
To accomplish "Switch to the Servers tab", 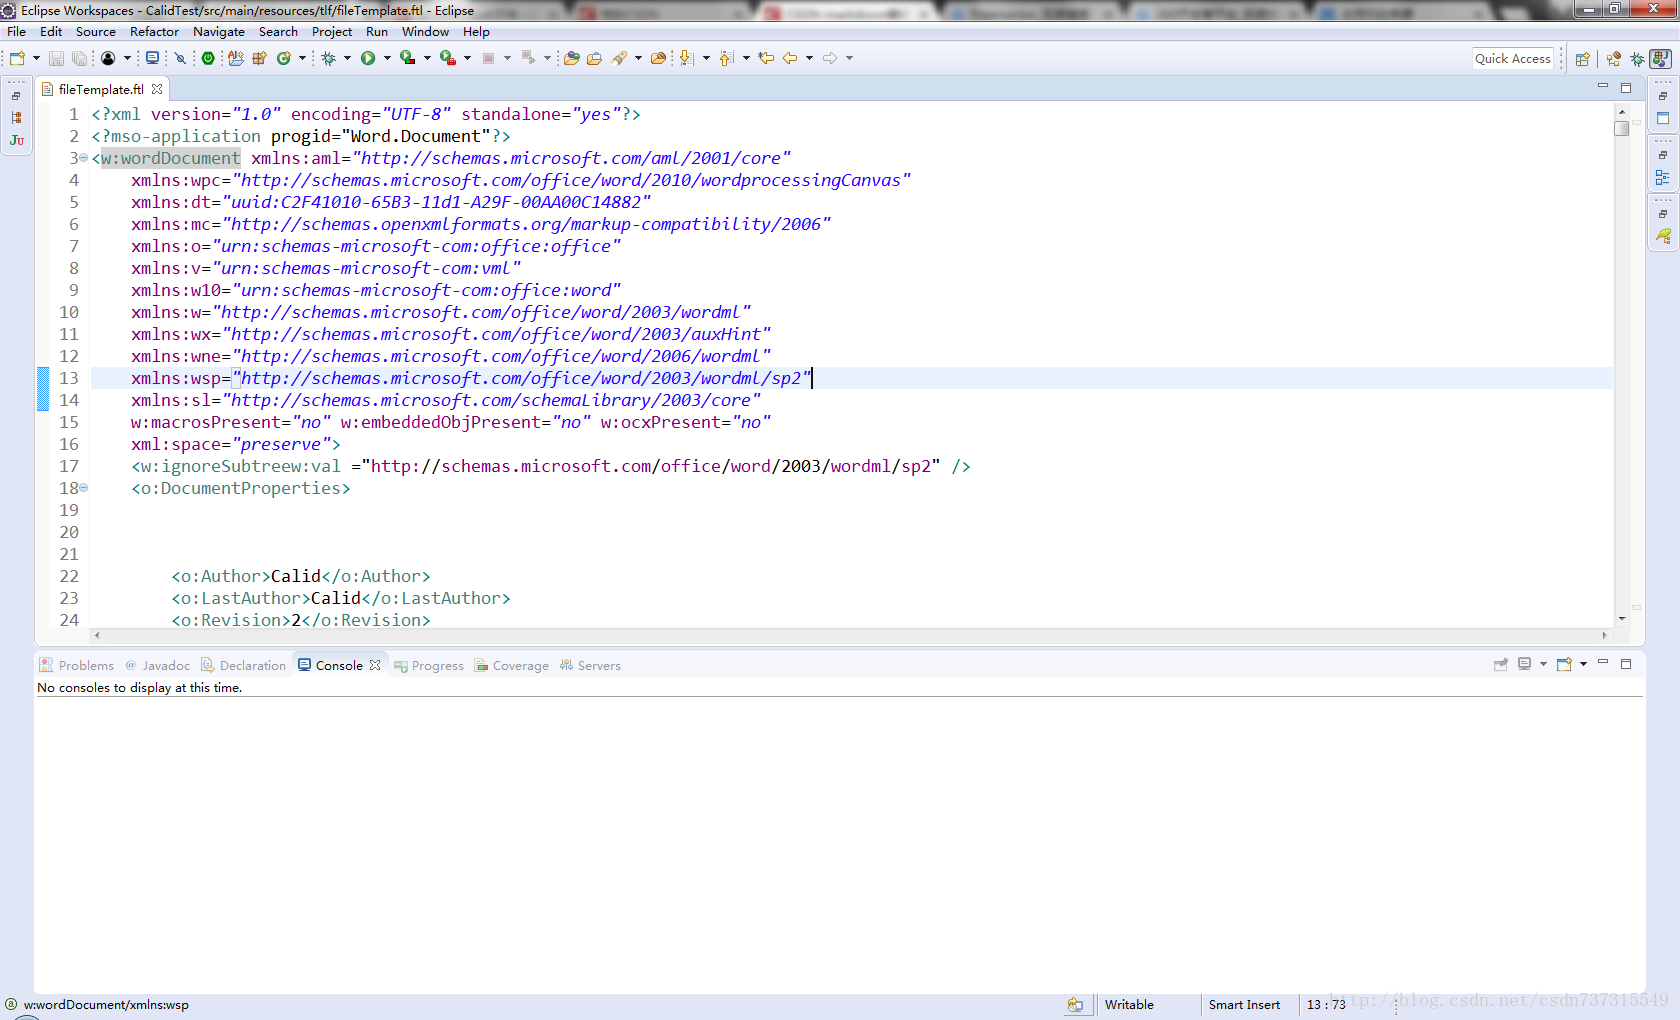I will (591, 665).
